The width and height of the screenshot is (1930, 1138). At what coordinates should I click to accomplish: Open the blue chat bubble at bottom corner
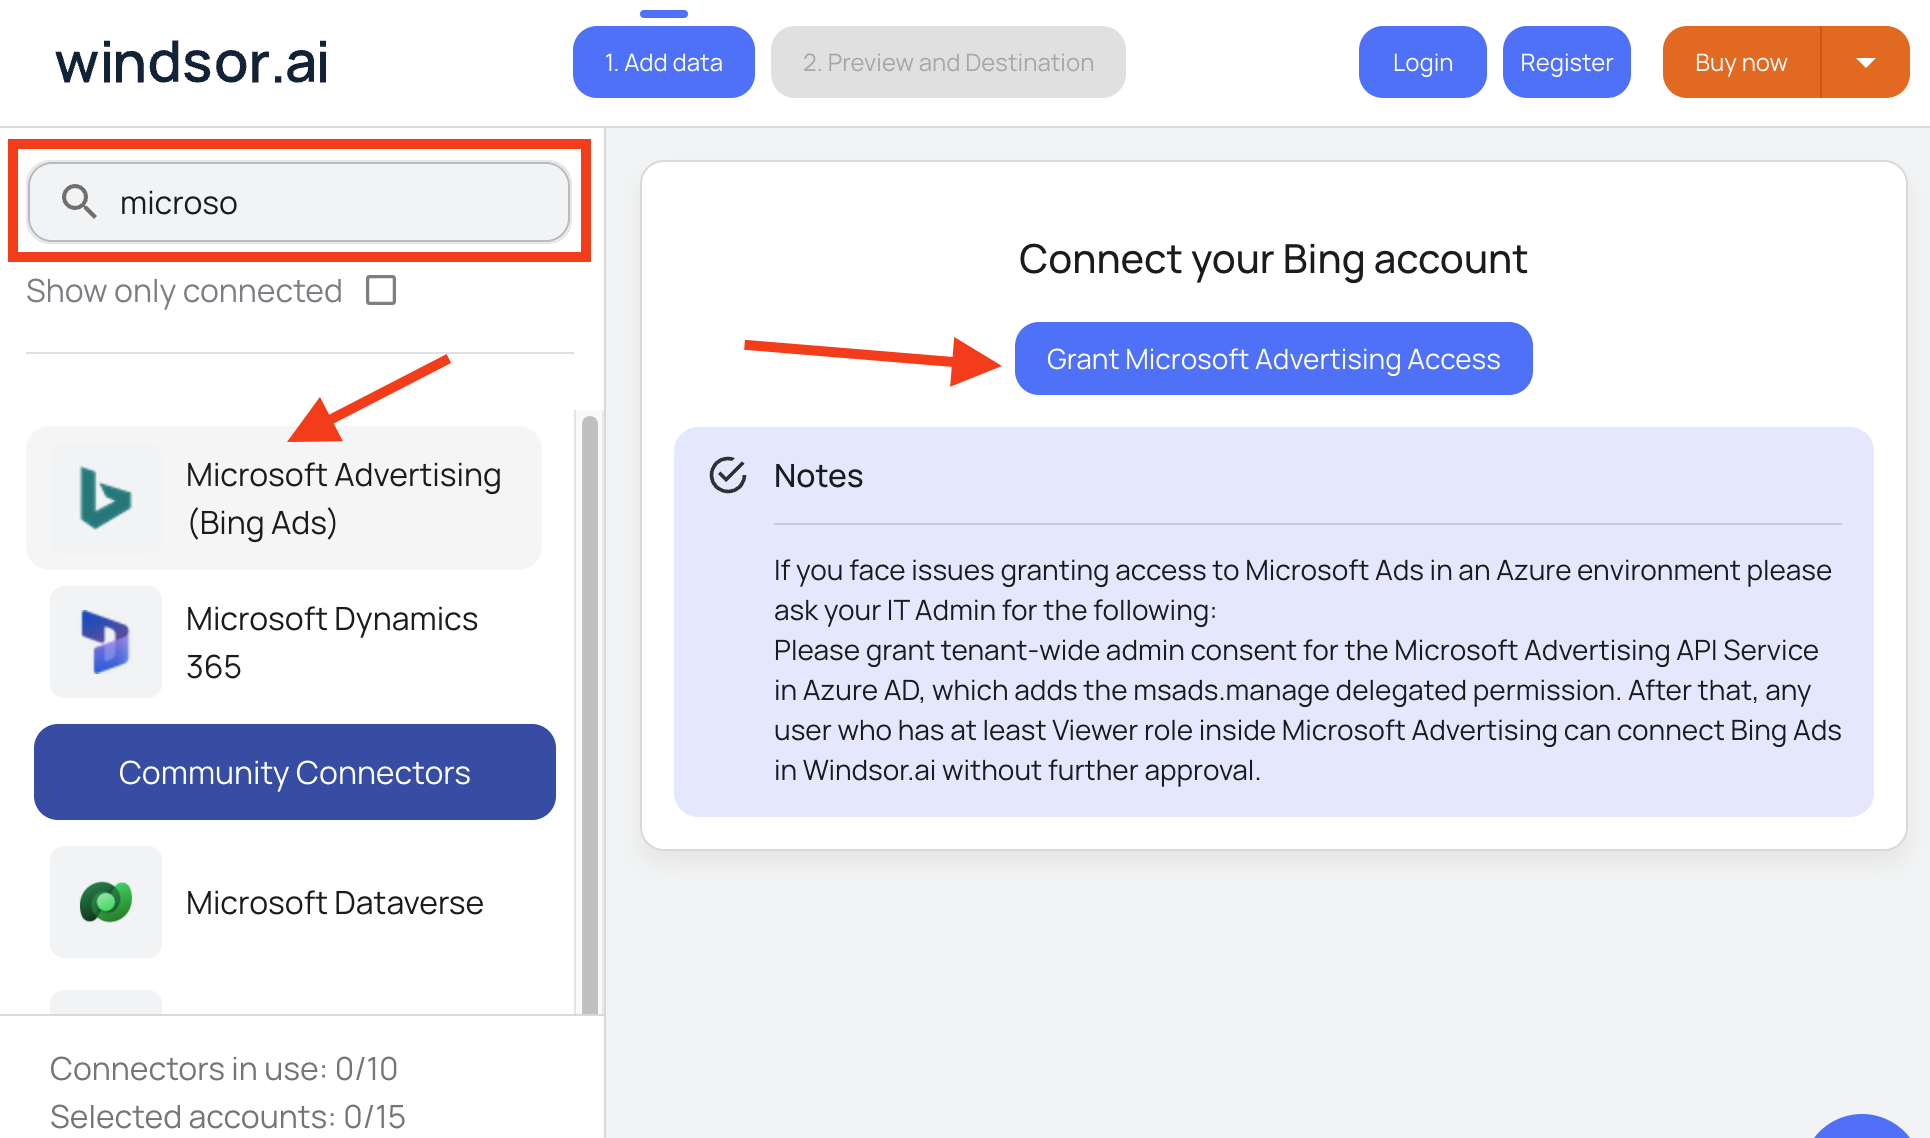click(1862, 1126)
